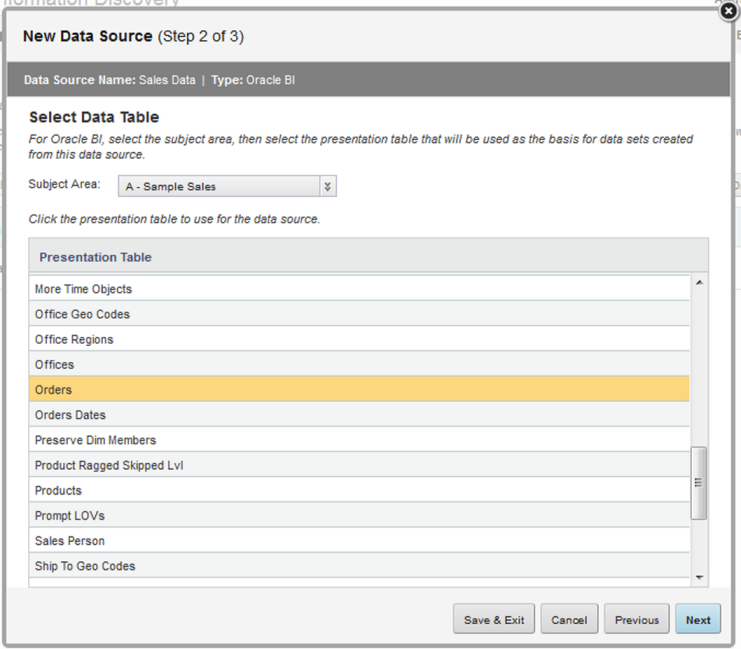This screenshot has width=741, height=649.
Task: Open the Subject Area dropdown
Action: tap(227, 186)
